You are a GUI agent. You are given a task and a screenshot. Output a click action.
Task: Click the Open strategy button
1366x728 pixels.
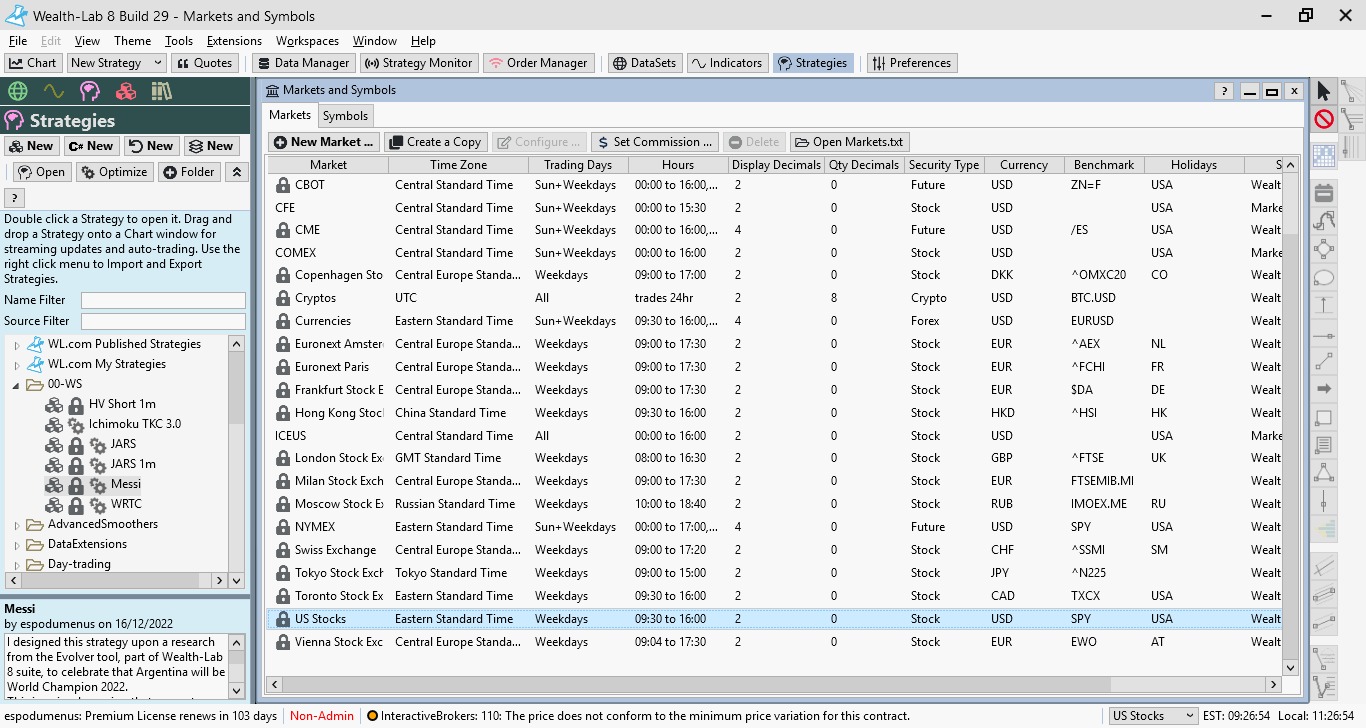[x=40, y=172]
